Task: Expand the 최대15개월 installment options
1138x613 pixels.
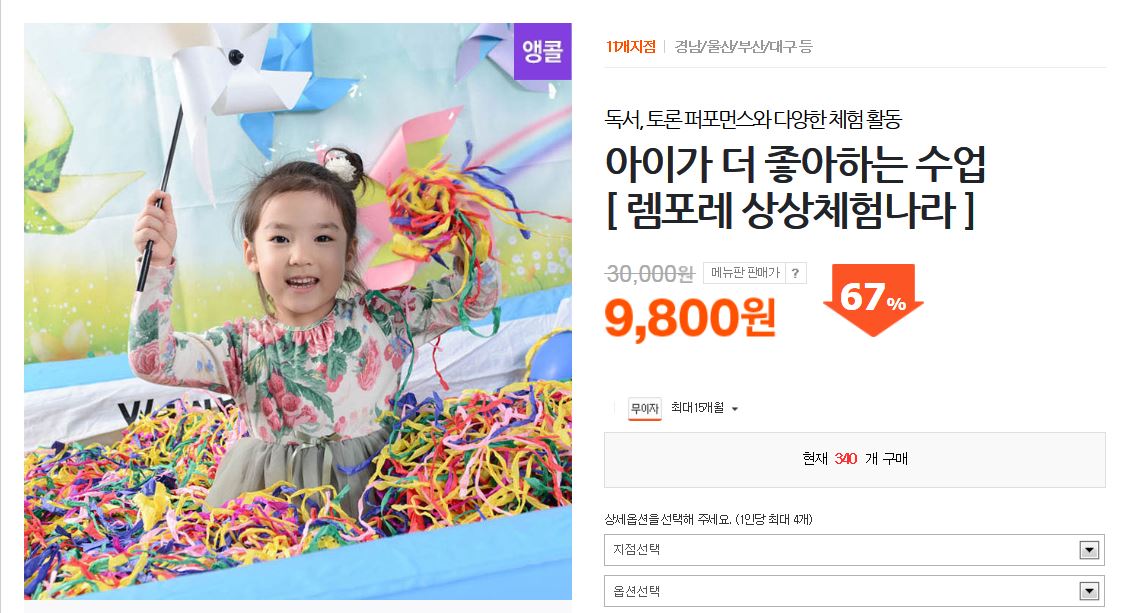Action: (x=703, y=408)
